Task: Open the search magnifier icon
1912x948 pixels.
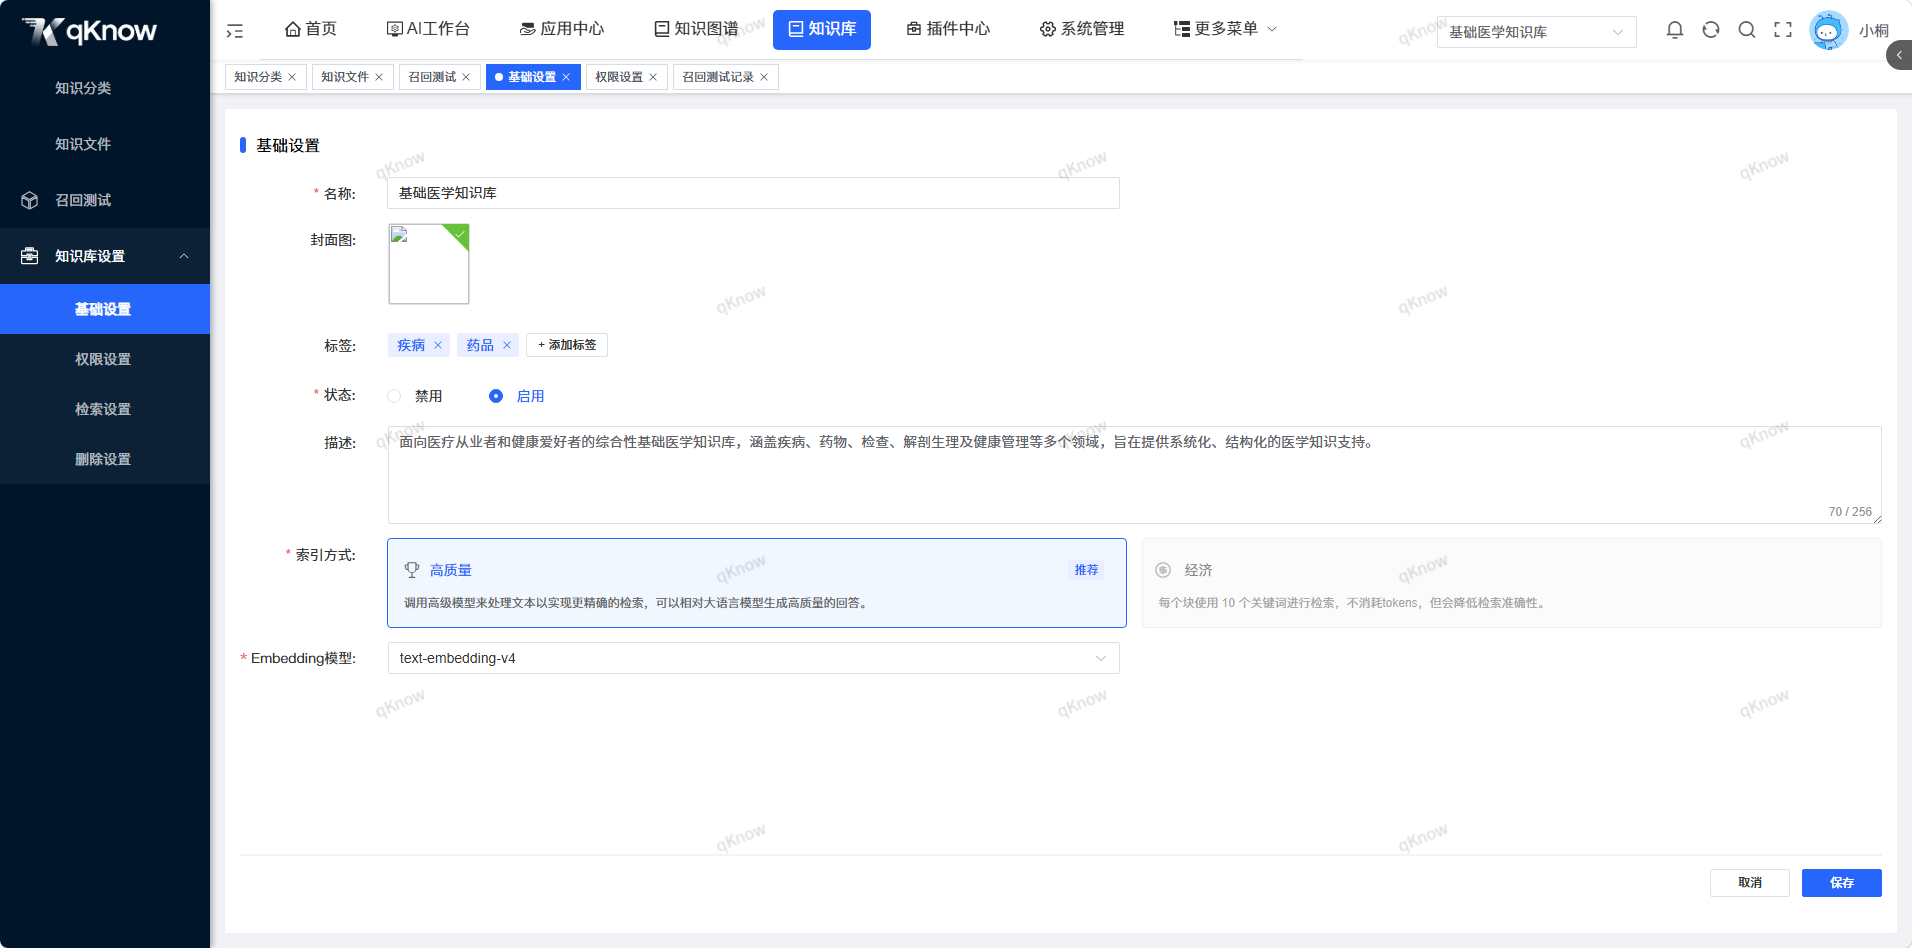Action: tap(1747, 30)
